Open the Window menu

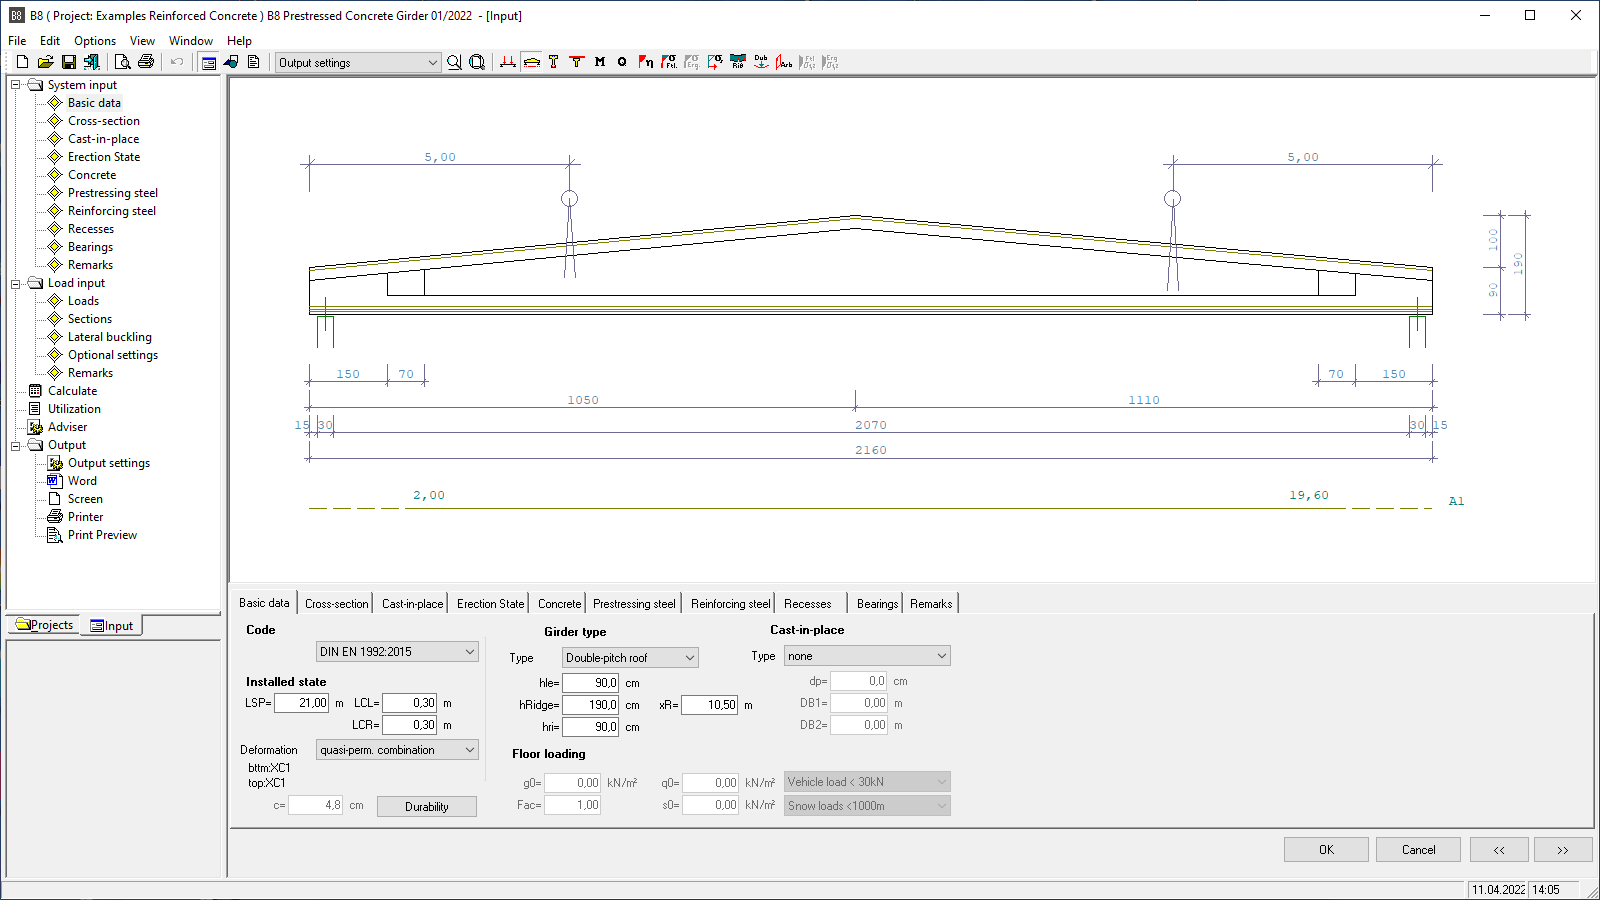pos(190,41)
